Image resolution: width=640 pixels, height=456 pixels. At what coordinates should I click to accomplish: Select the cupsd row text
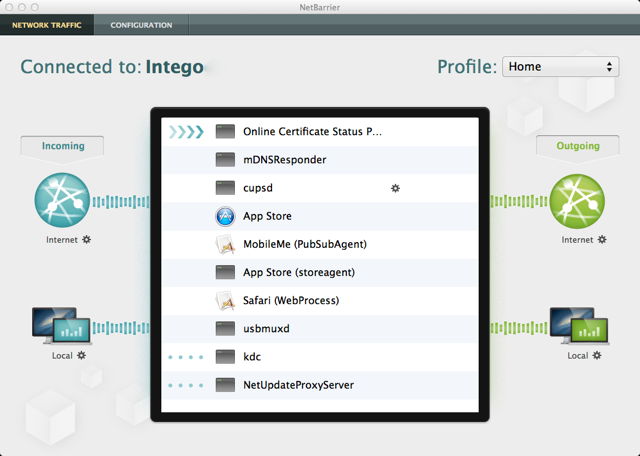258,188
